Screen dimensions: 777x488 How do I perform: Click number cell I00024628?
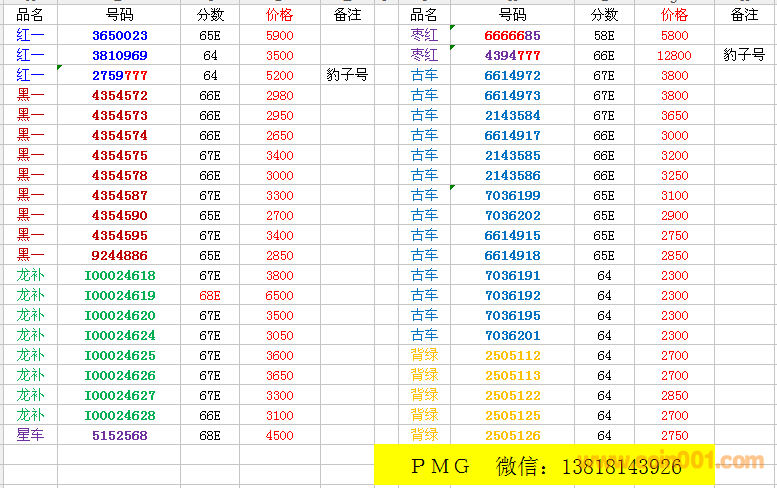[119, 415]
